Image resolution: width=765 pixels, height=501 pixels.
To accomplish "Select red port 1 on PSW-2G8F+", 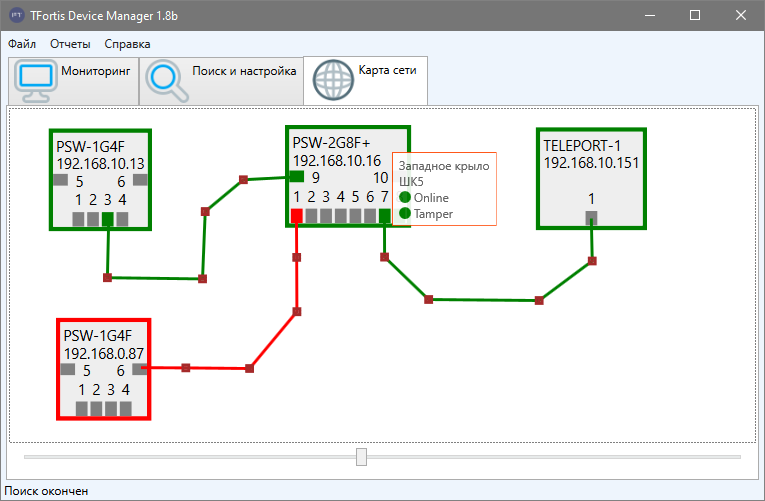I will click(297, 216).
